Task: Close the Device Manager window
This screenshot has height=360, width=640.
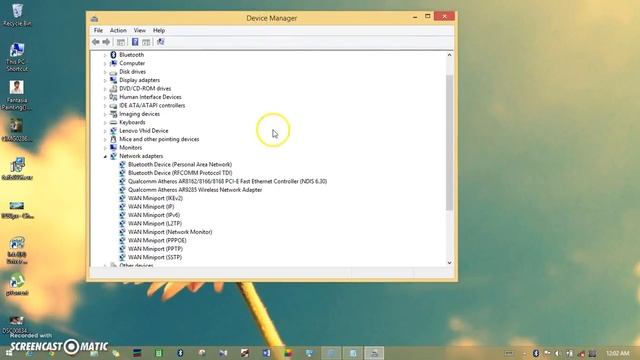Action: (444, 16)
